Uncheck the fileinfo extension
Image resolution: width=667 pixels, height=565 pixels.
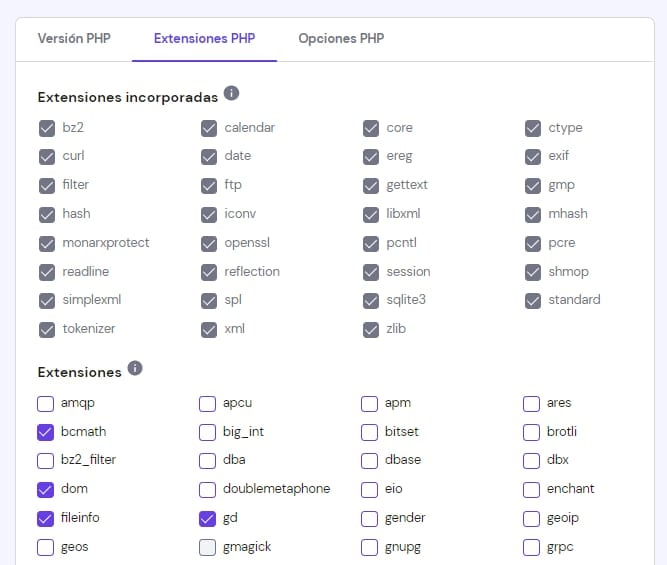point(46,518)
